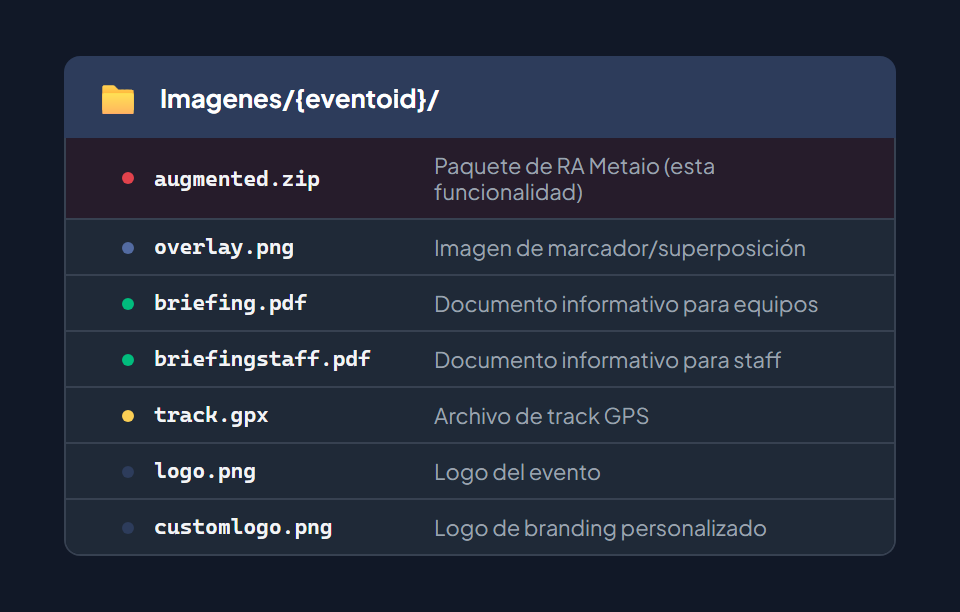Toggle the customlogo.png entry

pos(480,527)
